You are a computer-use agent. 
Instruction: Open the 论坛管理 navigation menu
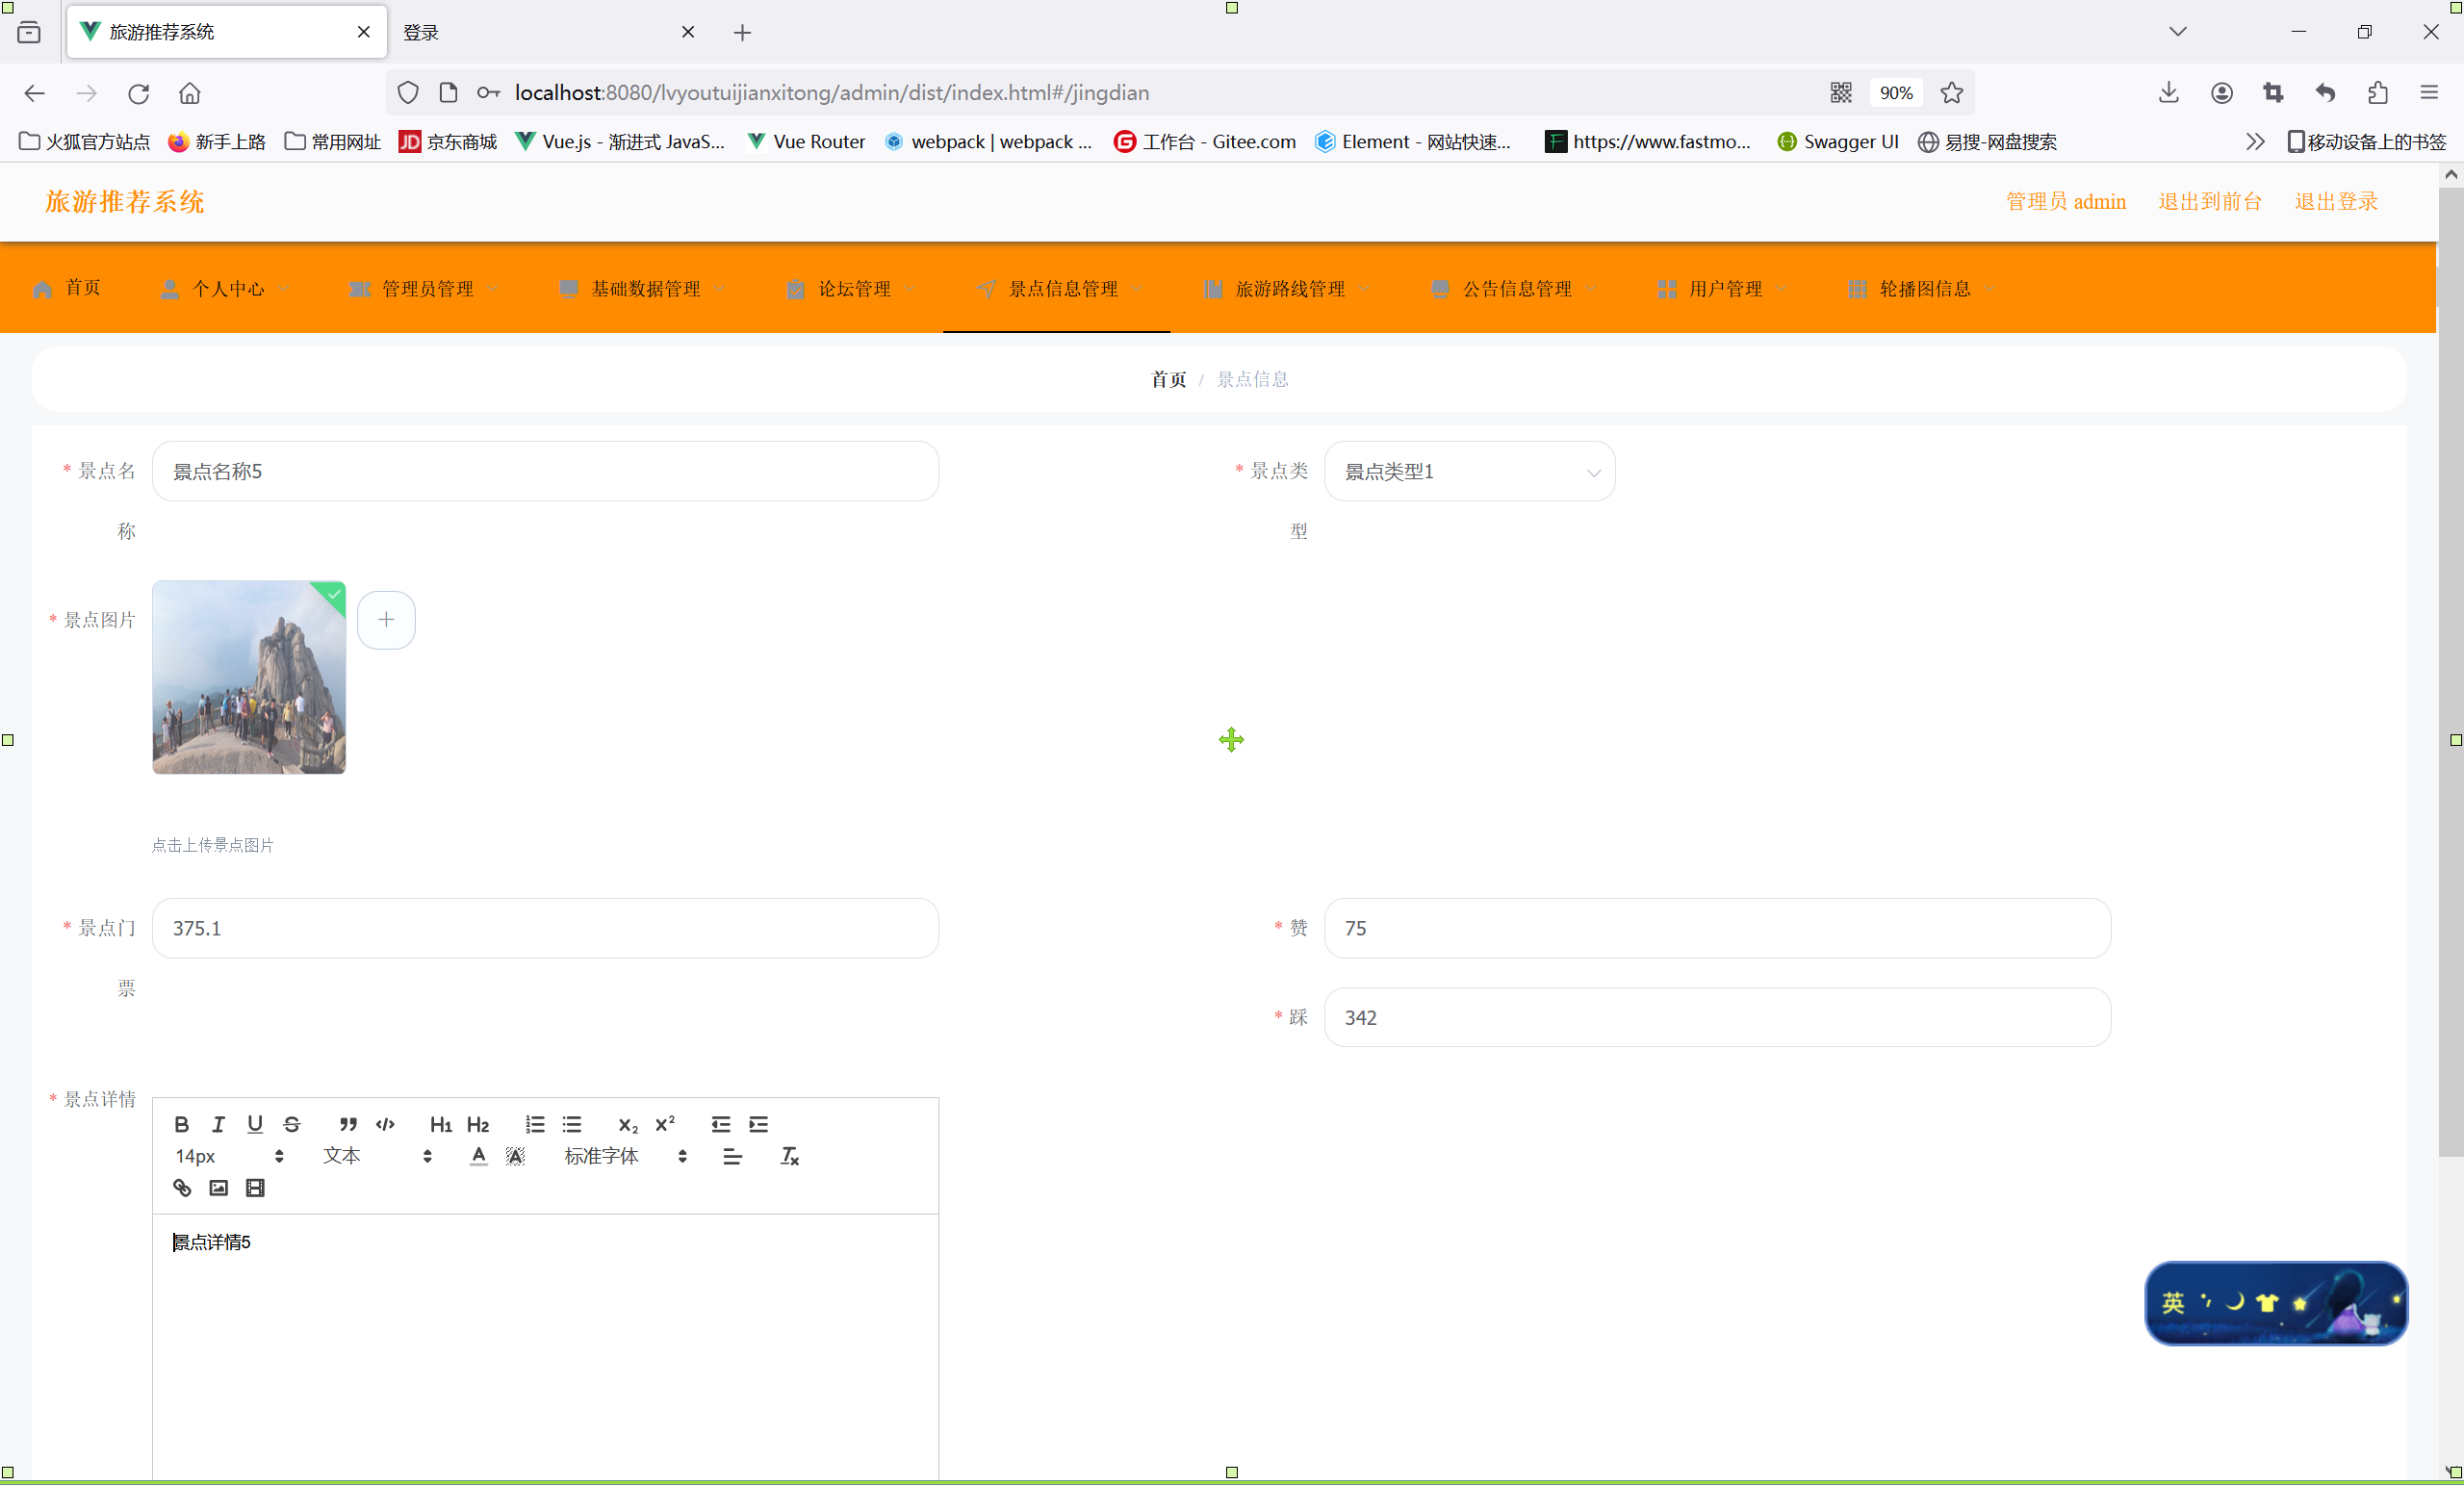click(853, 289)
